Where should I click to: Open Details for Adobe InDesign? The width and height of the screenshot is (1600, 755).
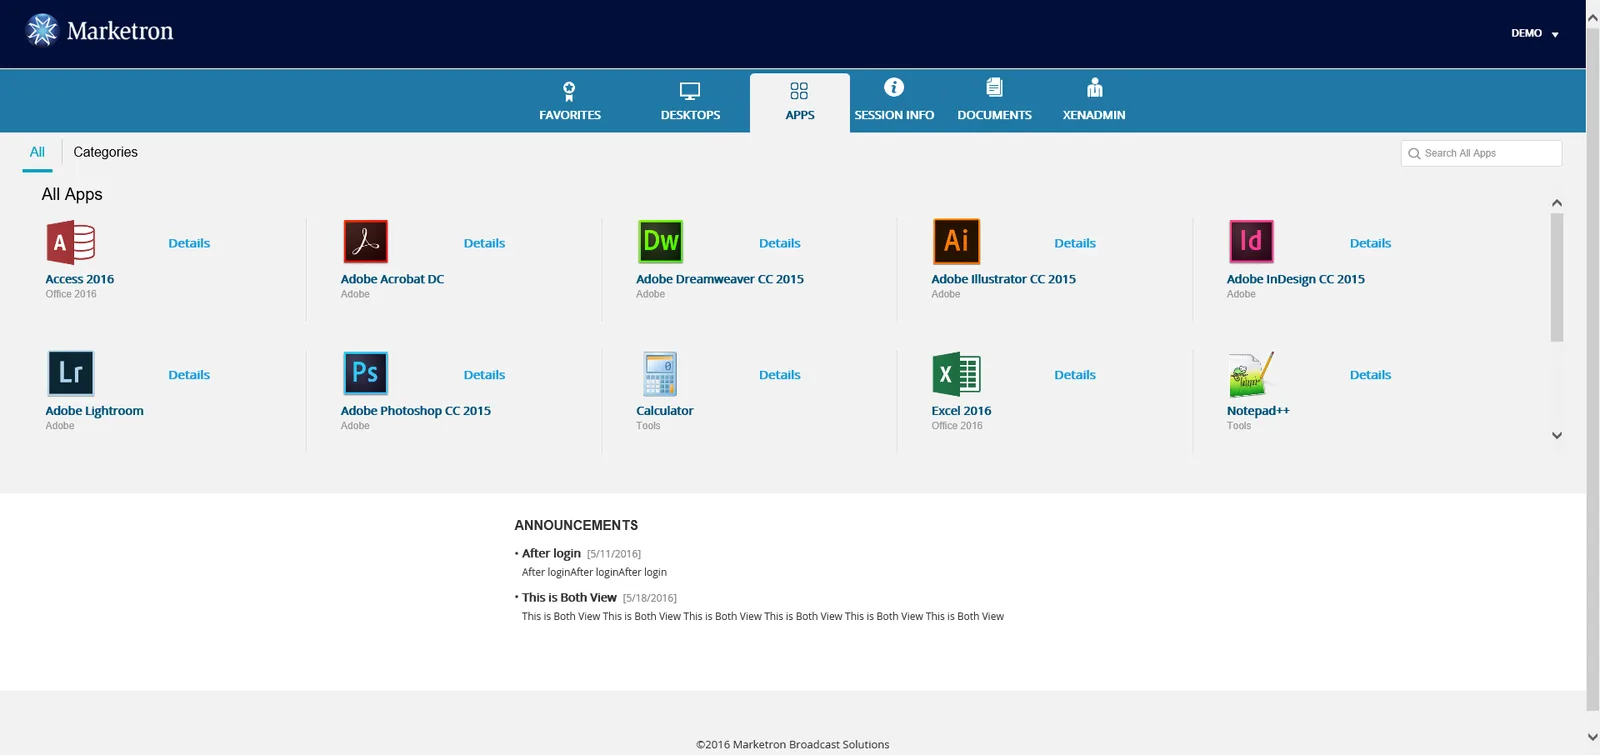tap(1370, 243)
